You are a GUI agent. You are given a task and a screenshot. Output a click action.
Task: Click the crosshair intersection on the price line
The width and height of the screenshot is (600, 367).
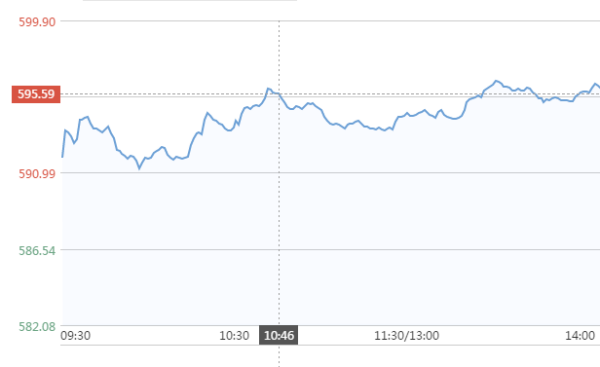279,94
